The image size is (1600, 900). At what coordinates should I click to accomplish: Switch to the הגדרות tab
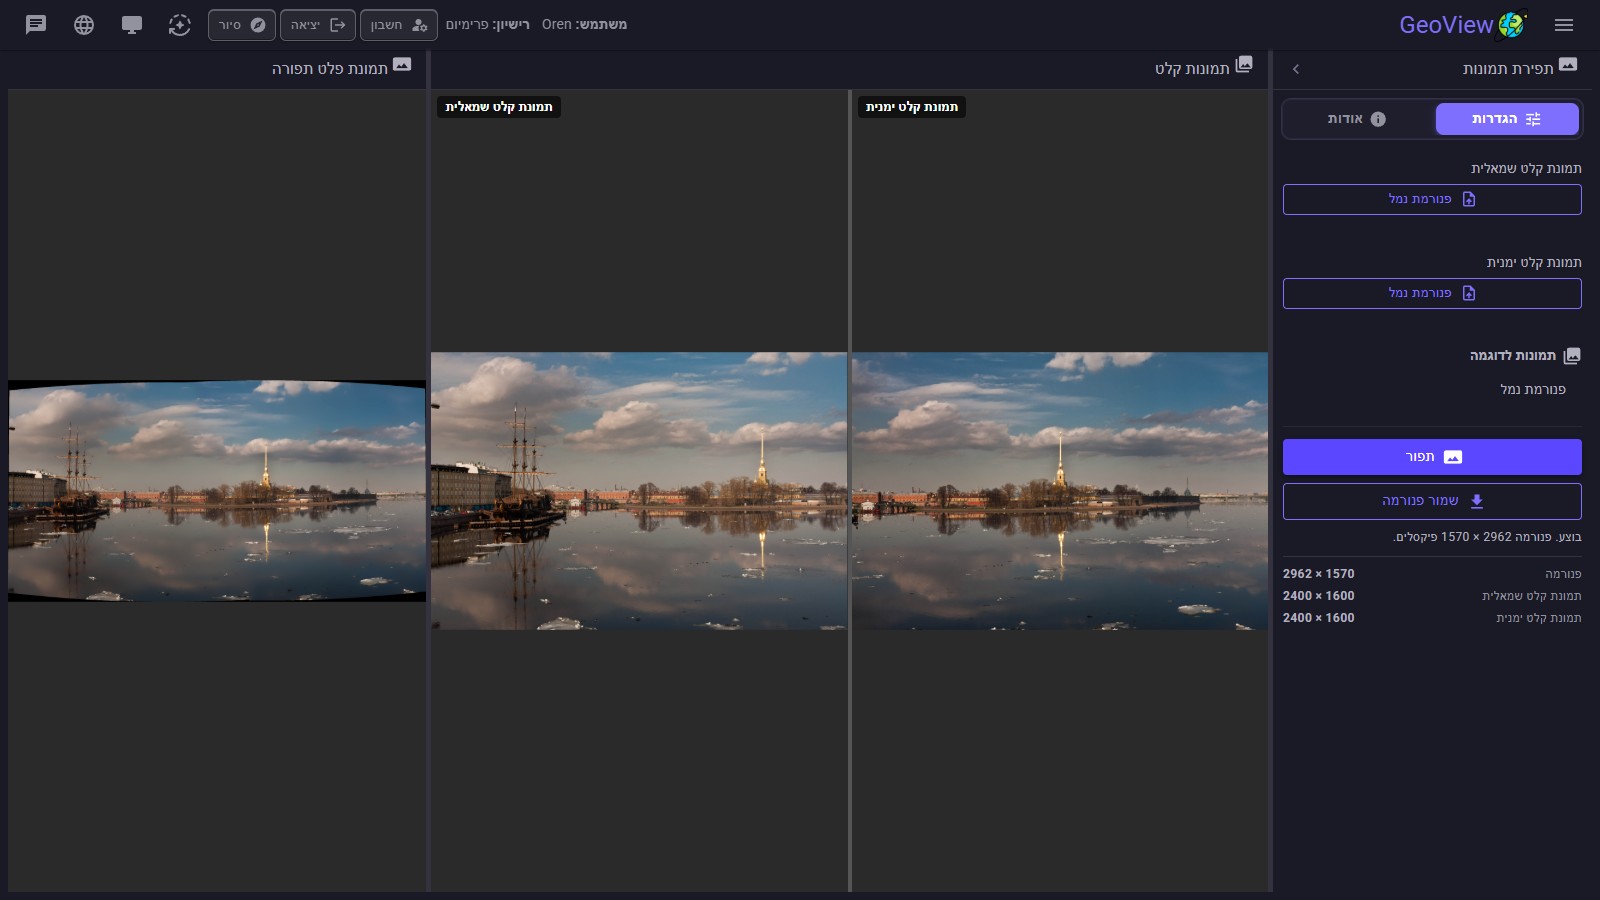click(1507, 119)
